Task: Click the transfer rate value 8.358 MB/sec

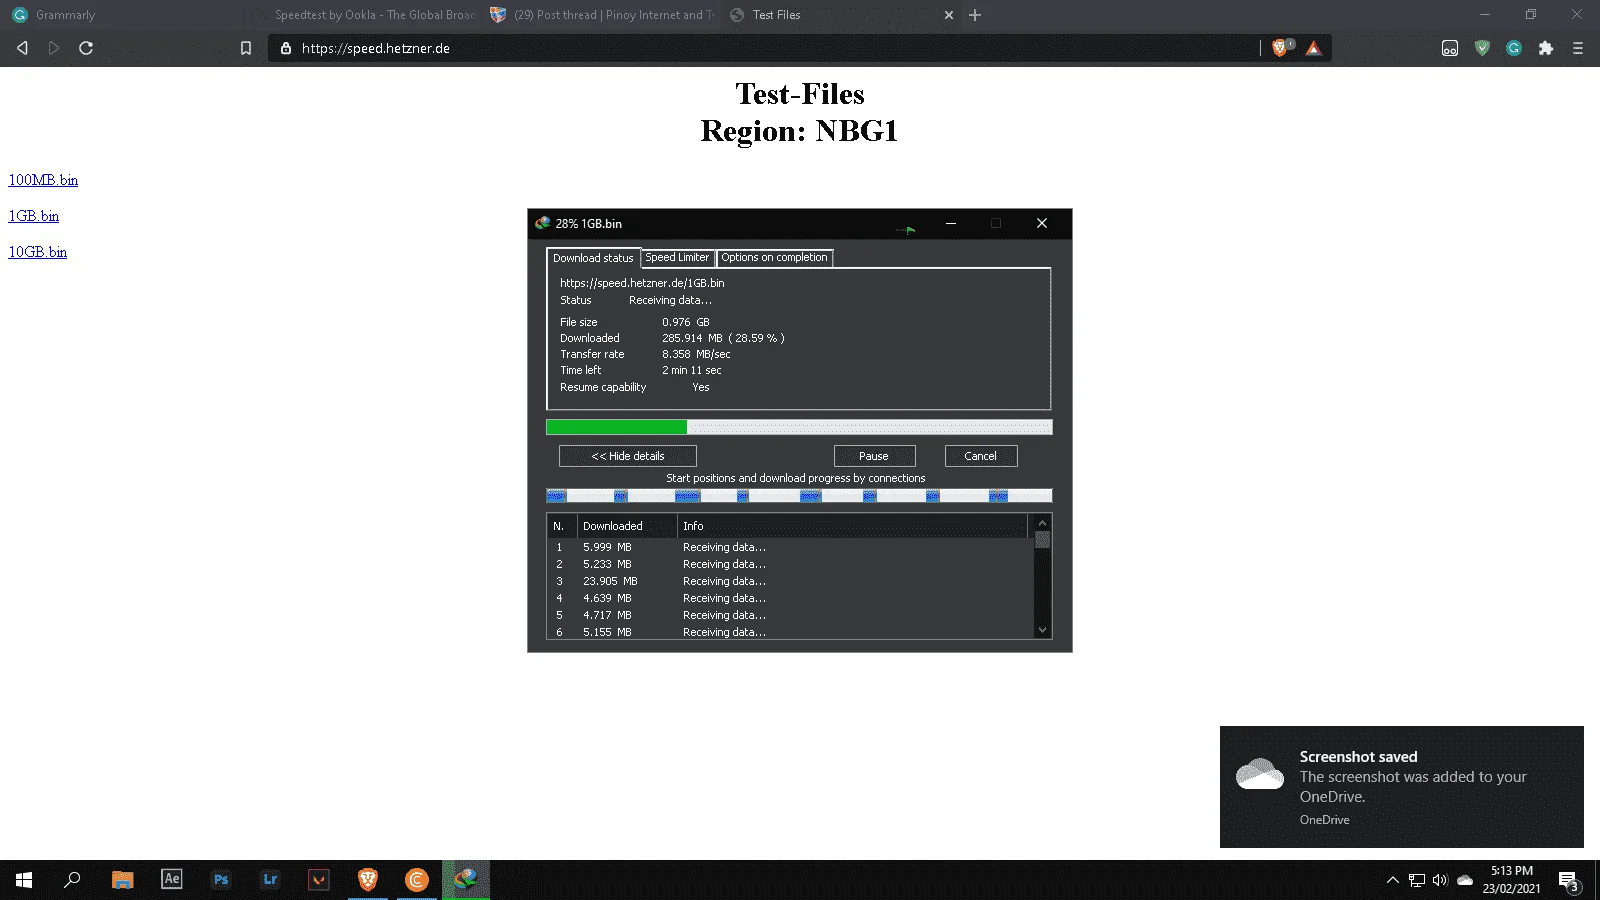Action: point(696,354)
